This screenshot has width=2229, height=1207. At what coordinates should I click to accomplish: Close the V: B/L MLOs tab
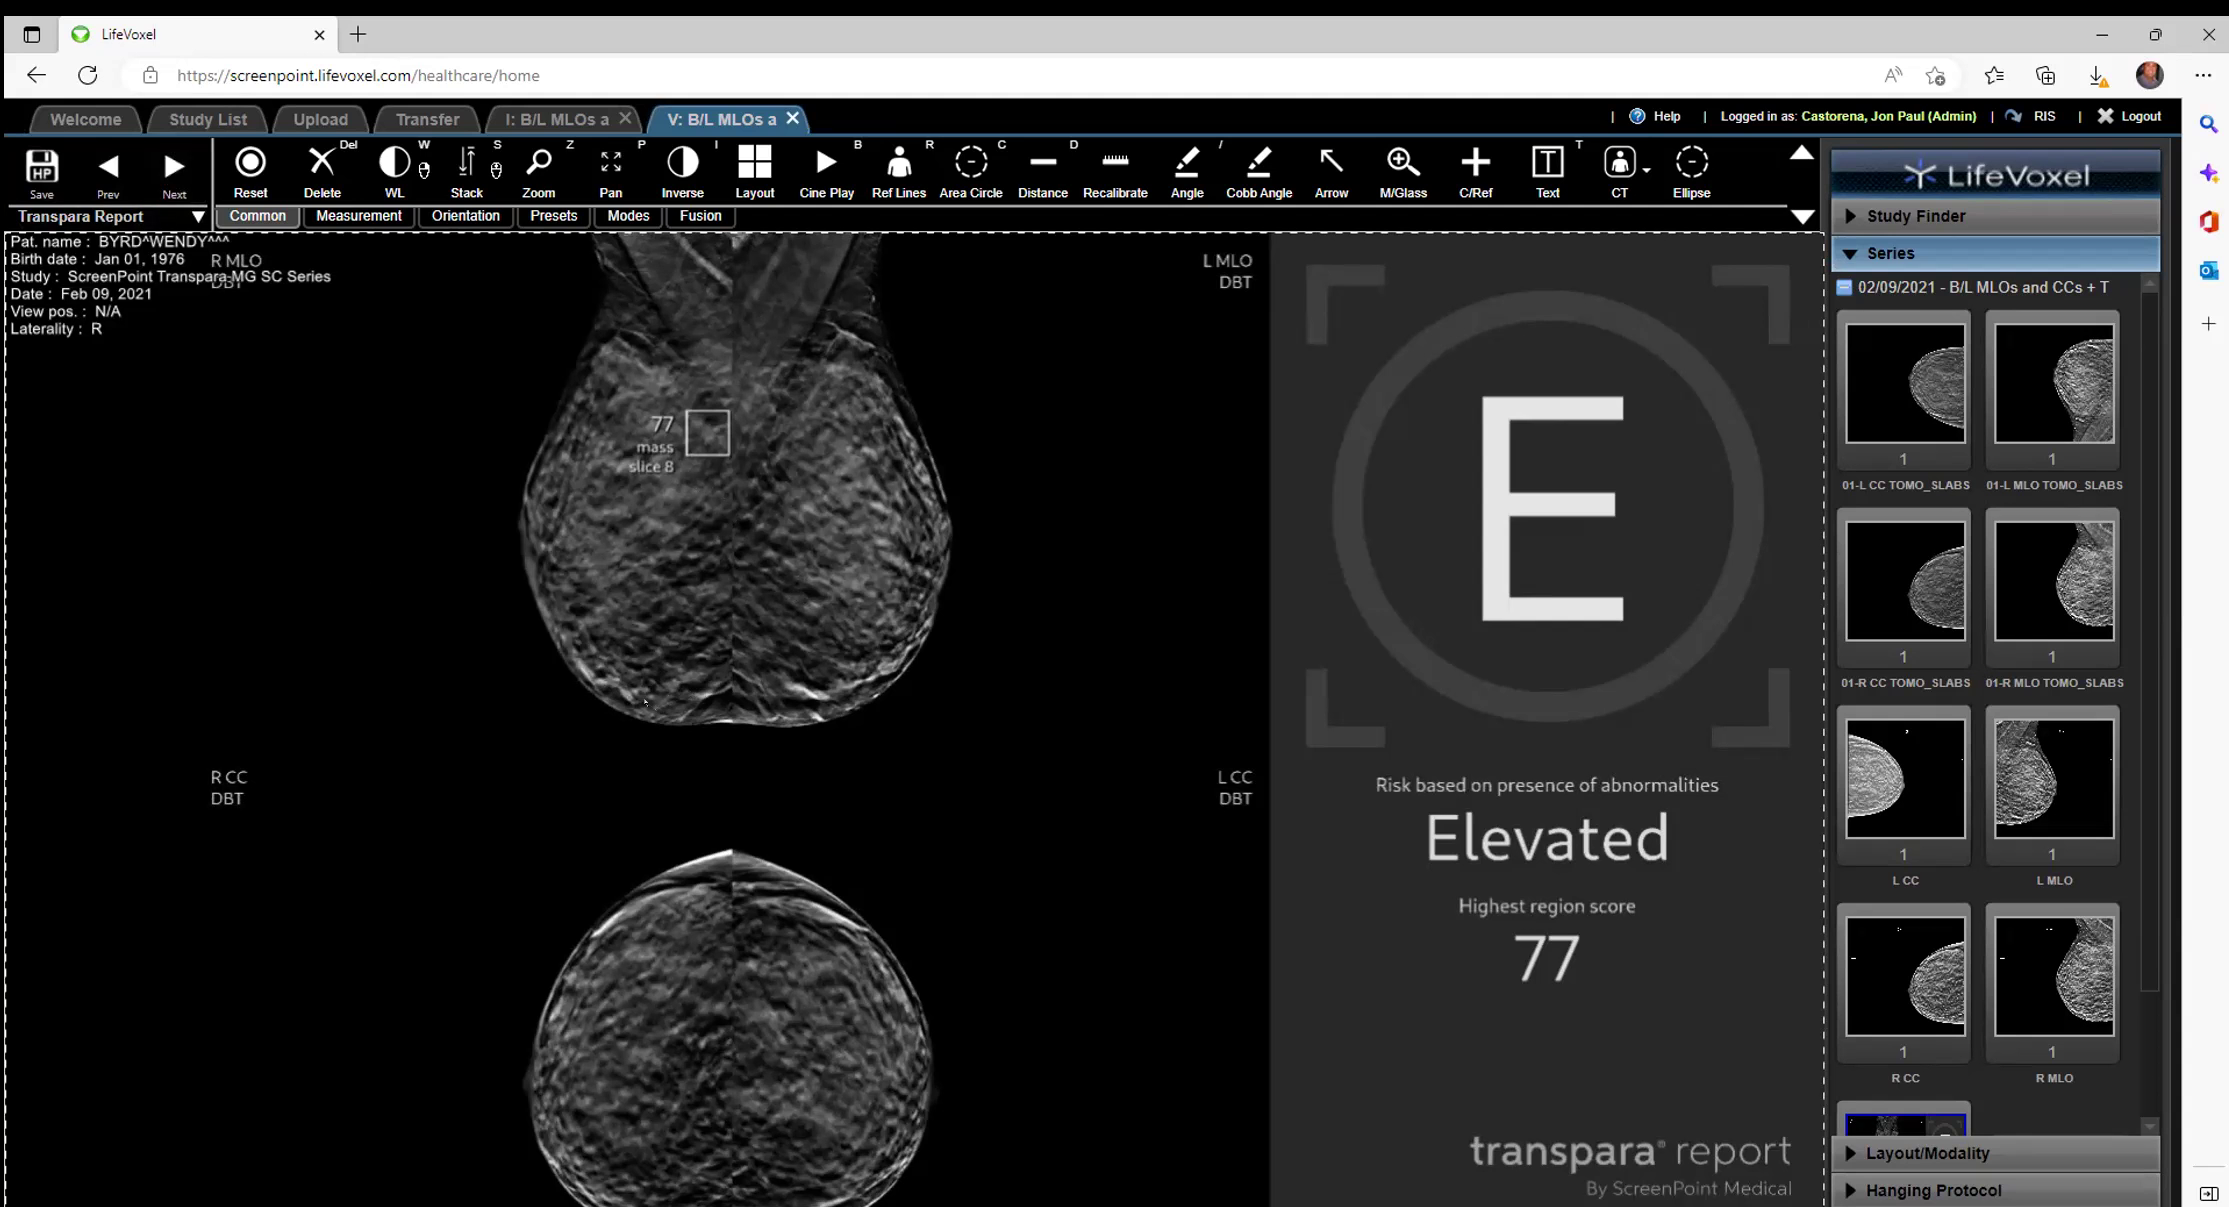coord(792,118)
